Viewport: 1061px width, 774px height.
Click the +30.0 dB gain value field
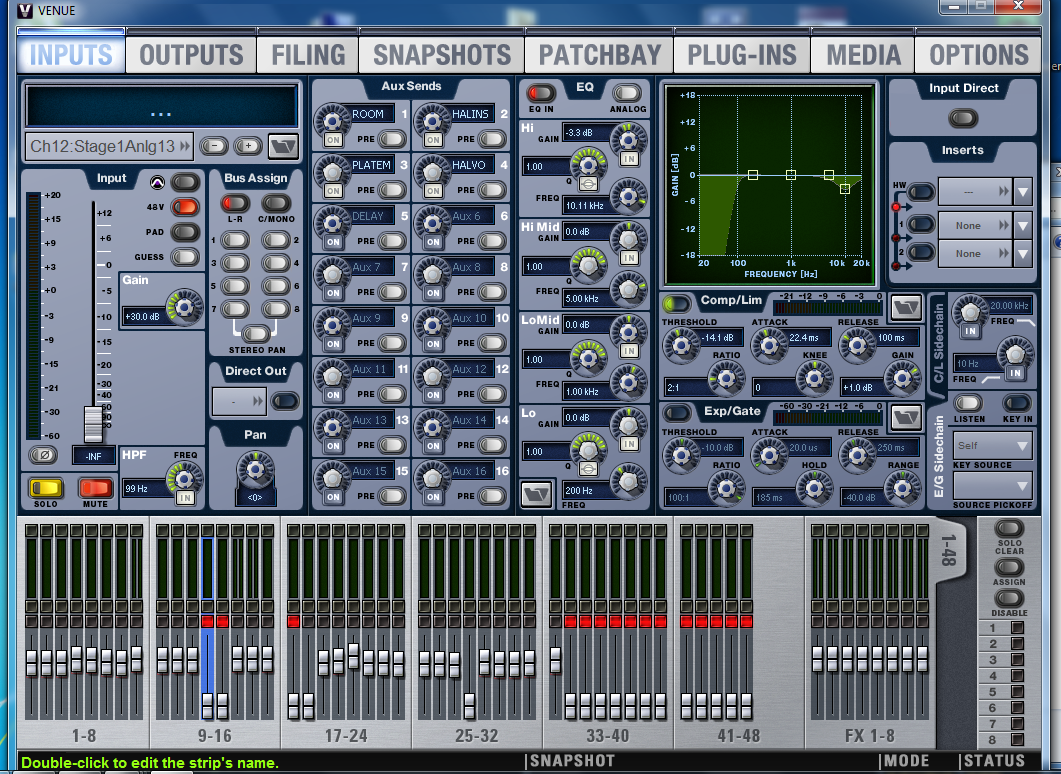[145, 316]
